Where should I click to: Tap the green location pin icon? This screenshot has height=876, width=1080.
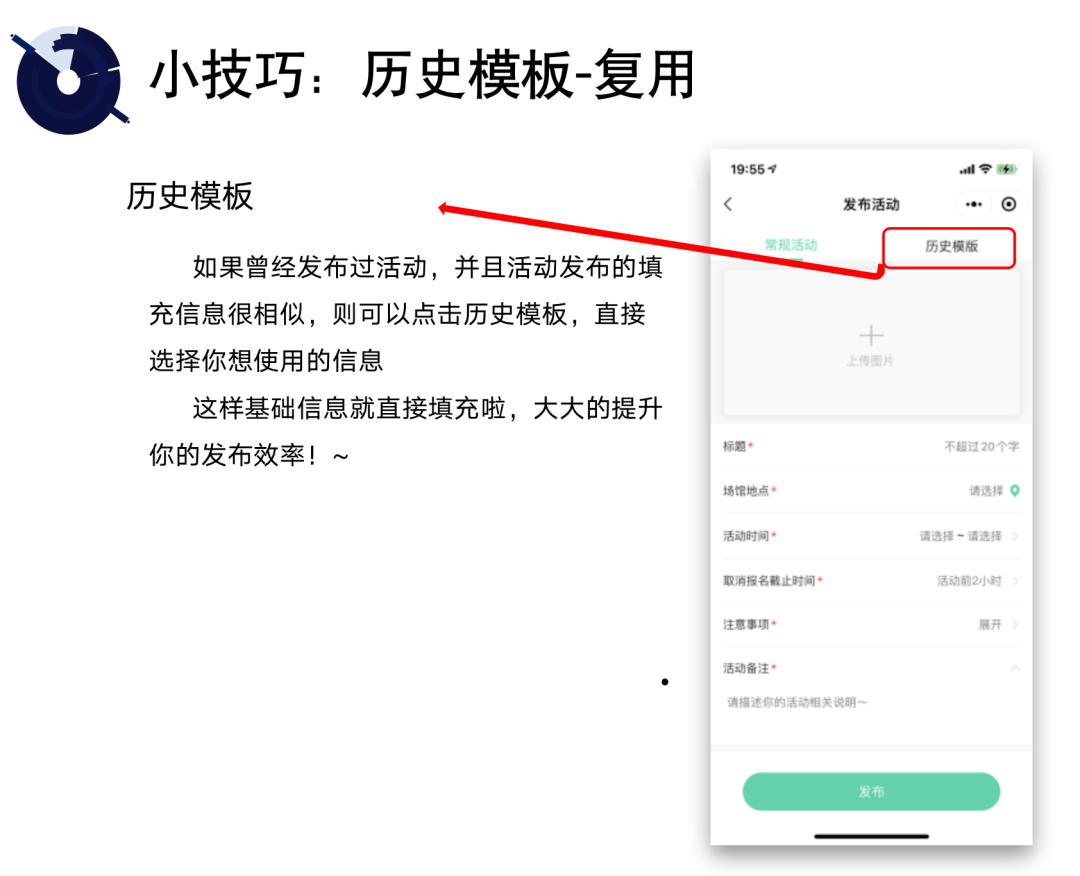coord(1015,490)
